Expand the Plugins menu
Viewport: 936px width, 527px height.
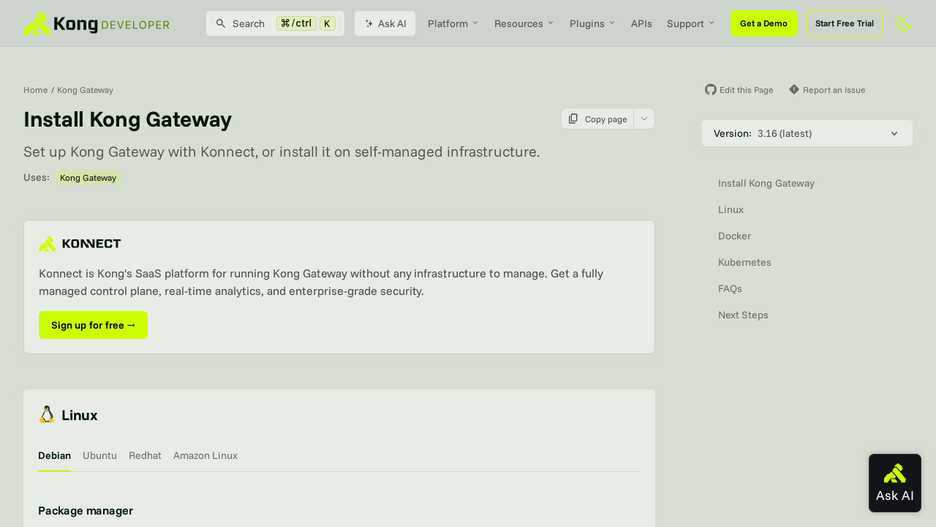click(x=592, y=23)
